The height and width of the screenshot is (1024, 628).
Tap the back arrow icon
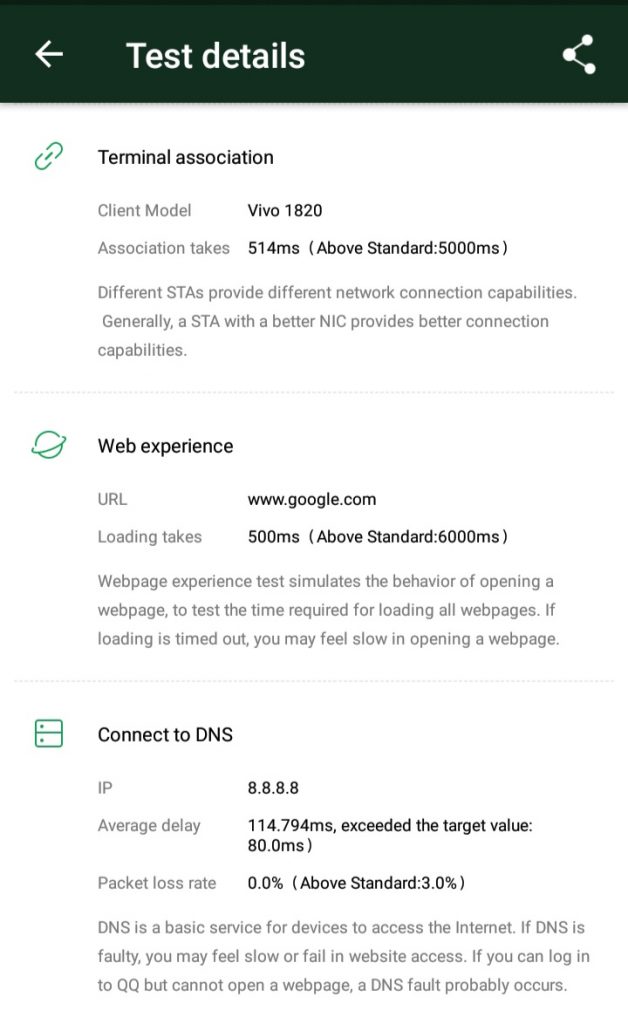pyautogui.click(x=49, y=55)
